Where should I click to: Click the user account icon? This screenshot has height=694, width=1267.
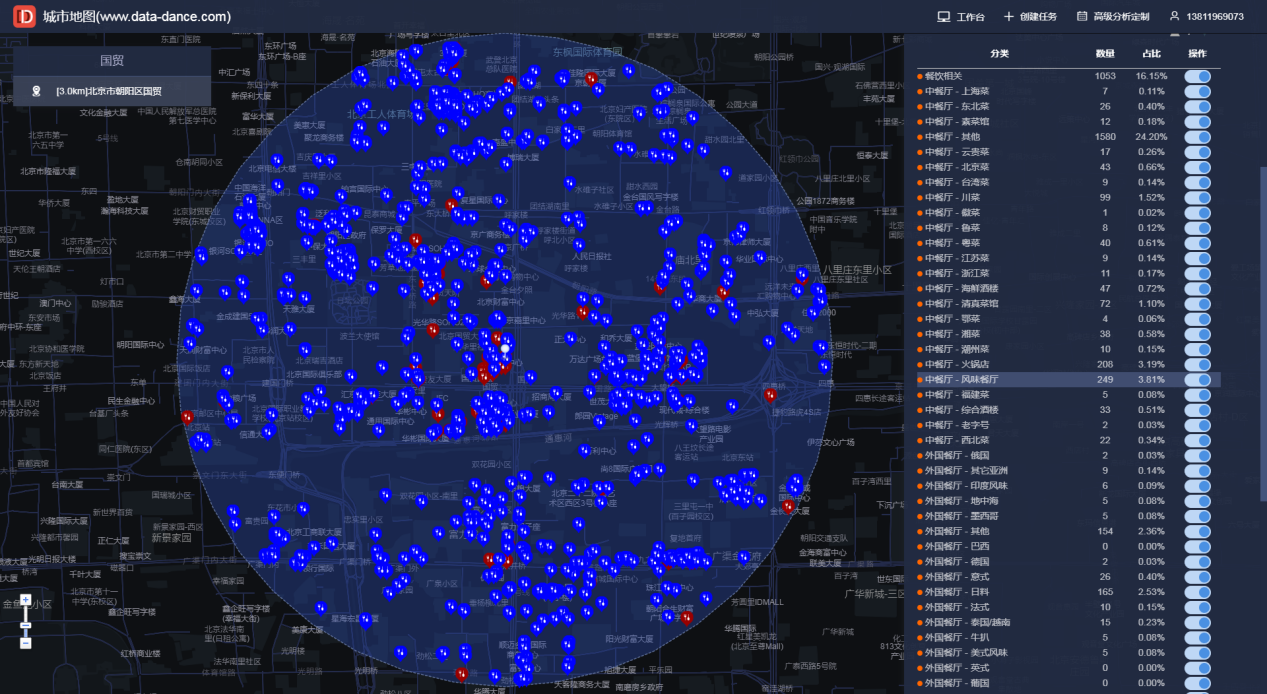coord(1174,17)
